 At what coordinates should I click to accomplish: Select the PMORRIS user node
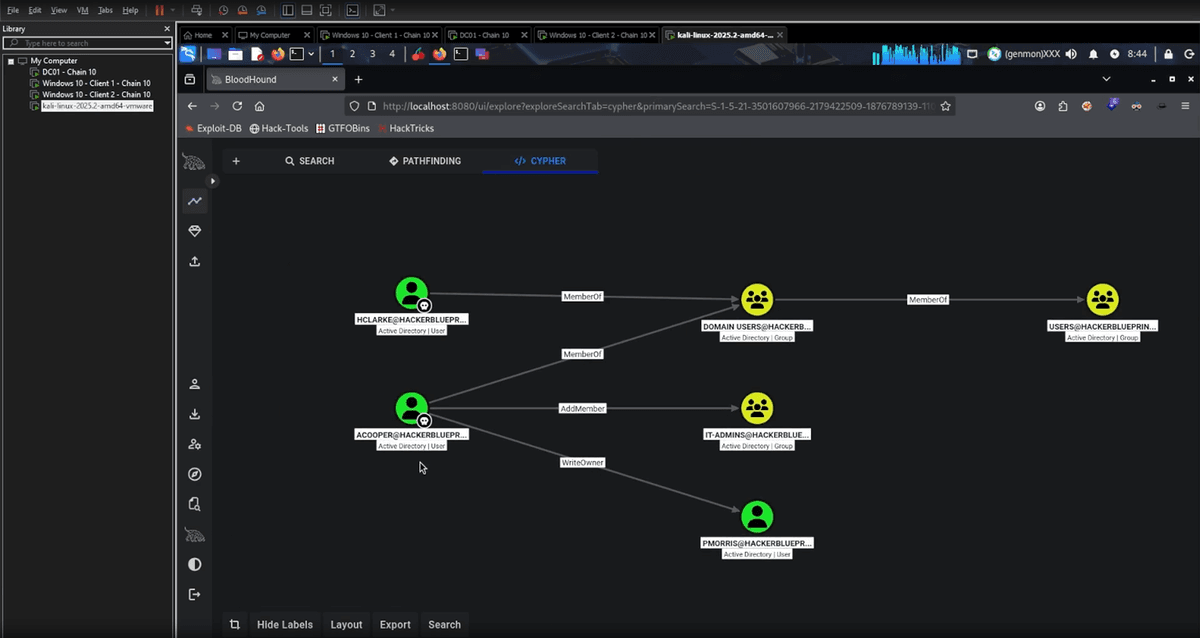coord(757,516)
